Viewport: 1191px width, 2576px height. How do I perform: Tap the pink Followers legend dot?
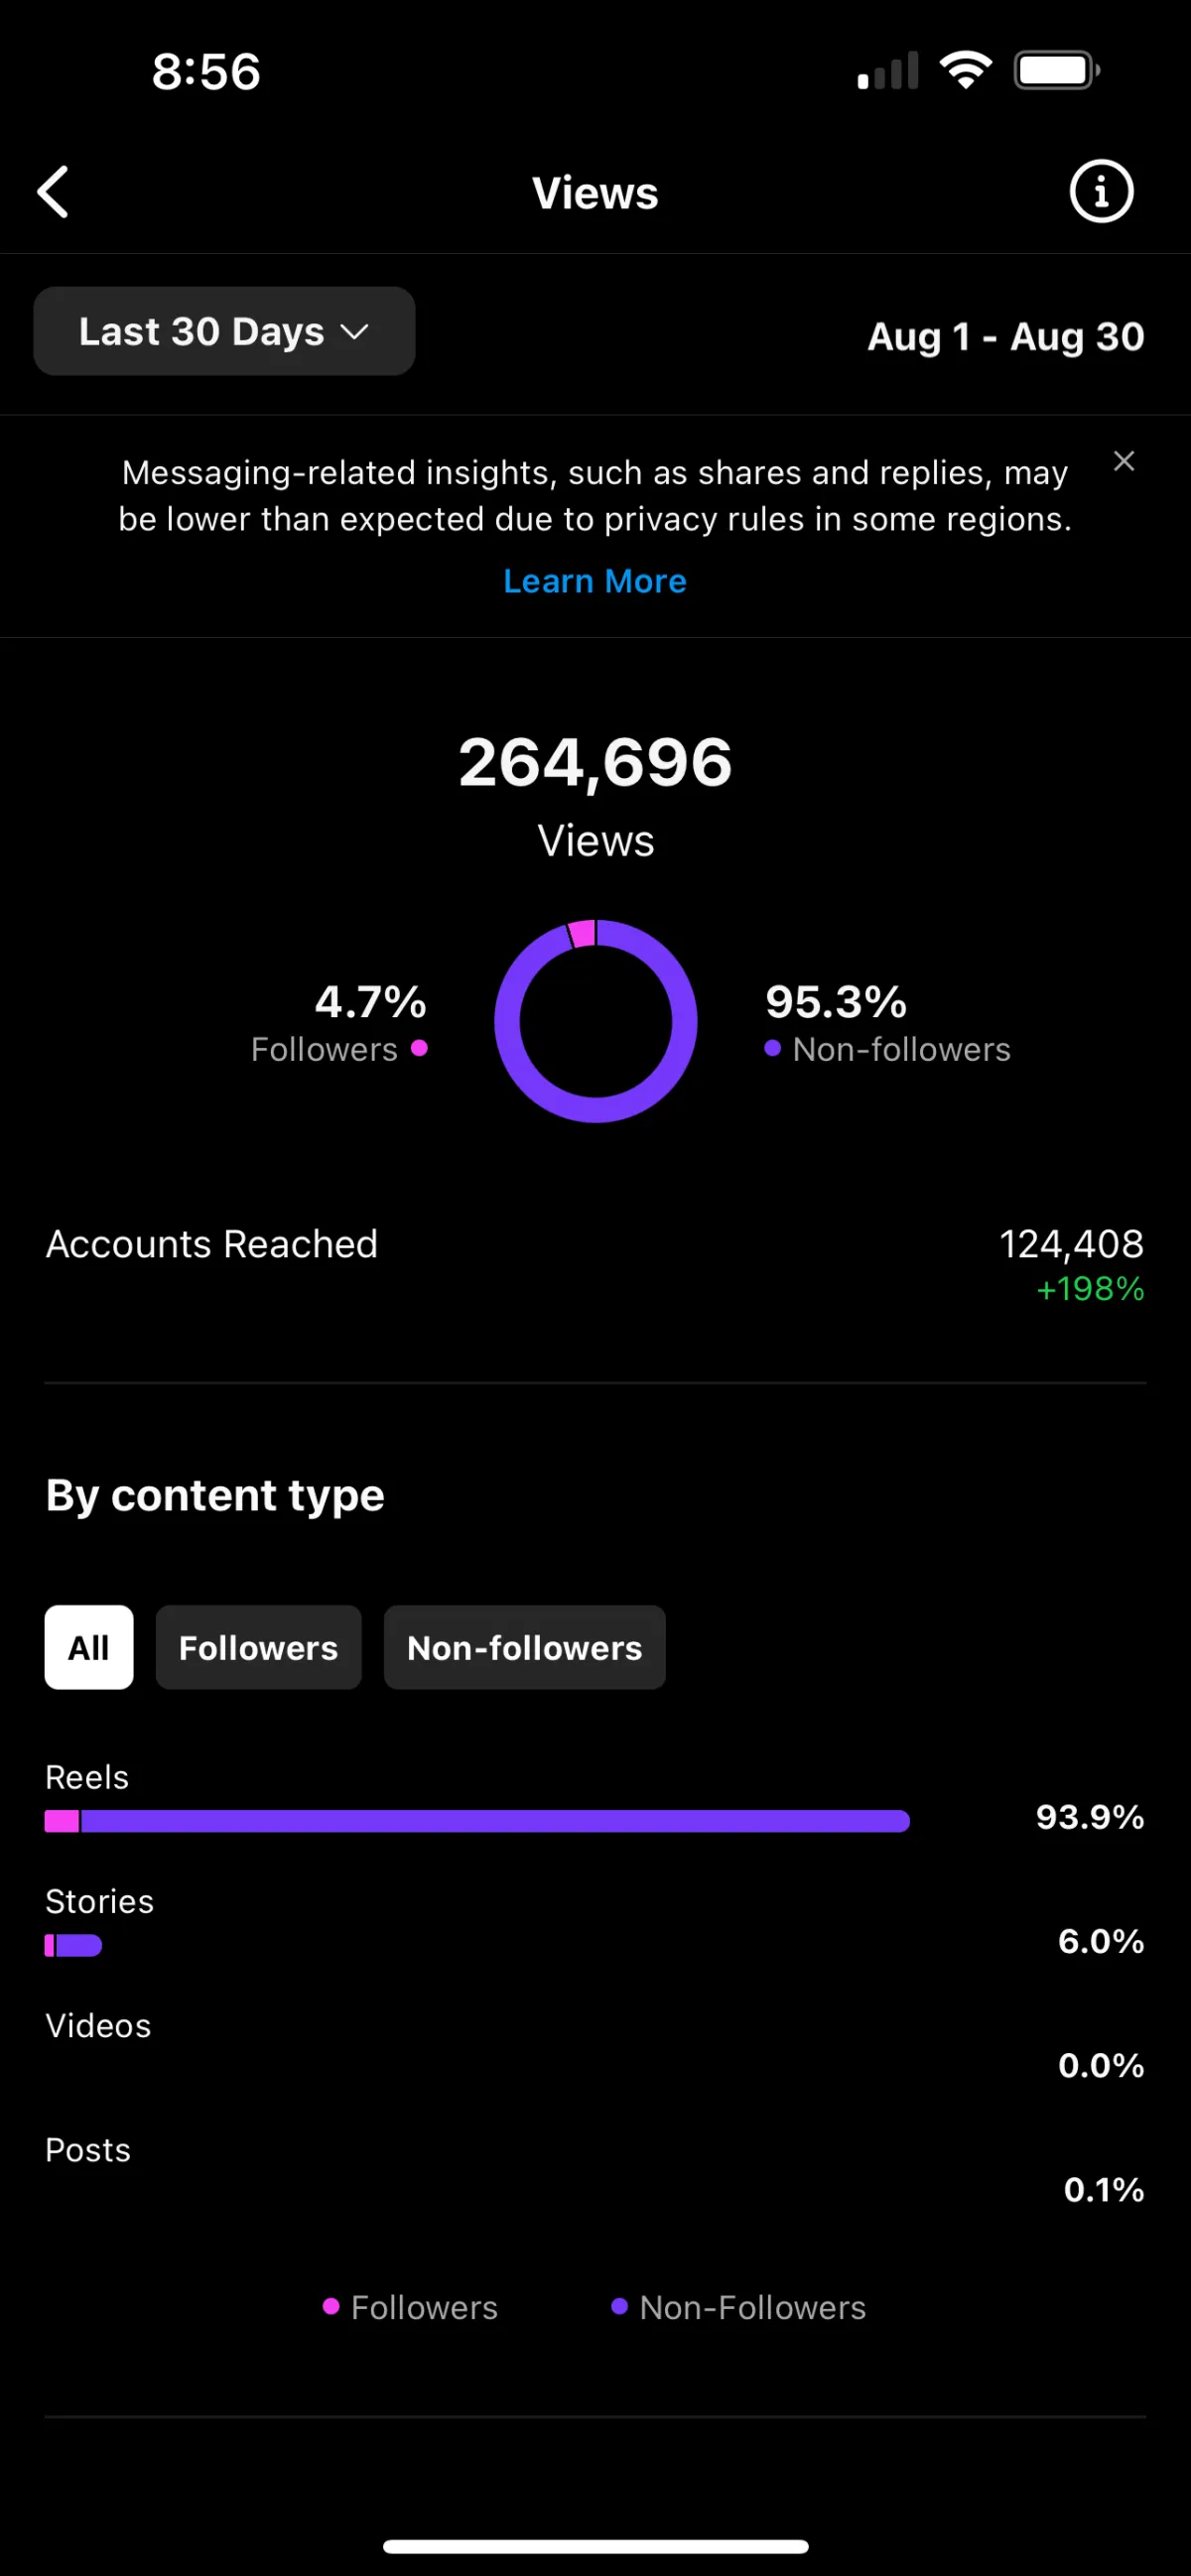tap(419, 1048)
